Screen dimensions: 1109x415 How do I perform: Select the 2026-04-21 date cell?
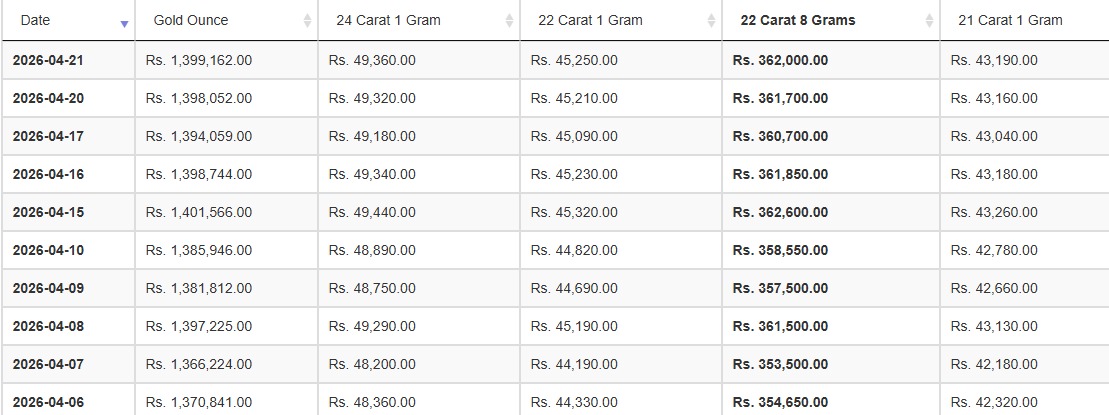point(48,60)
